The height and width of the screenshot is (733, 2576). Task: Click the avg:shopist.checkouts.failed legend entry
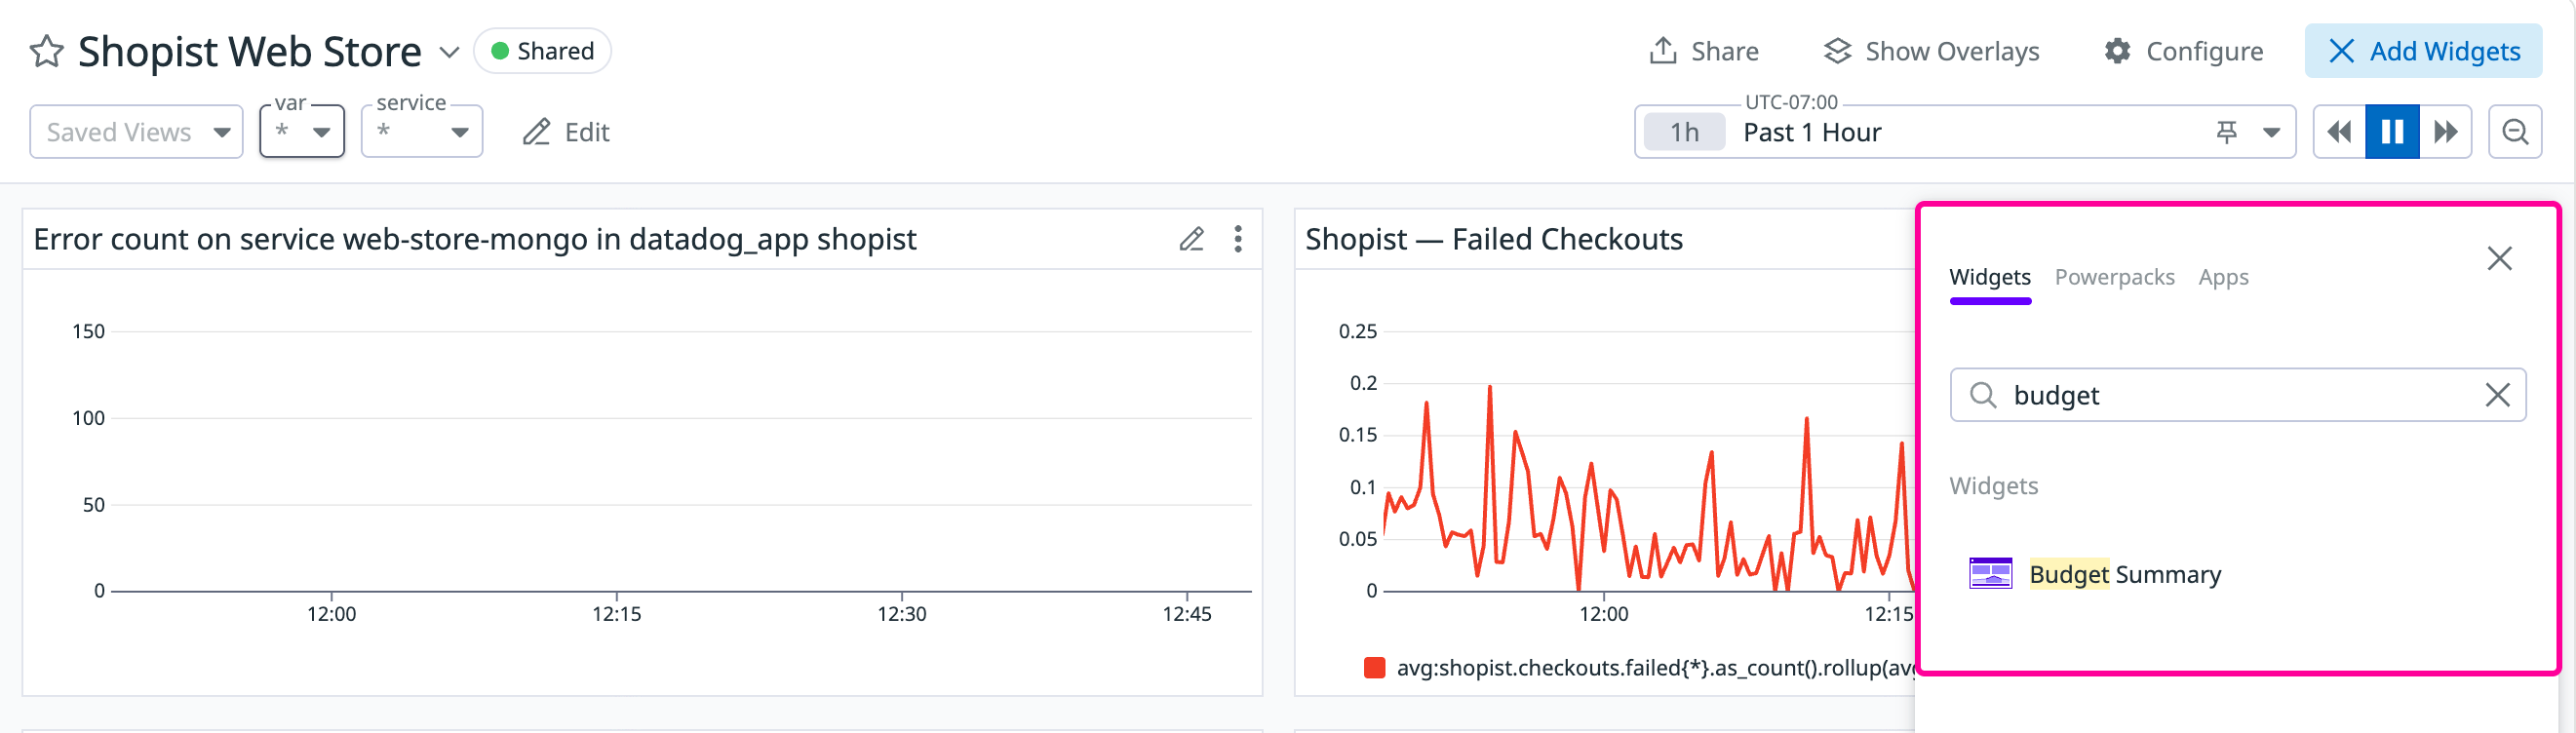1653,668
